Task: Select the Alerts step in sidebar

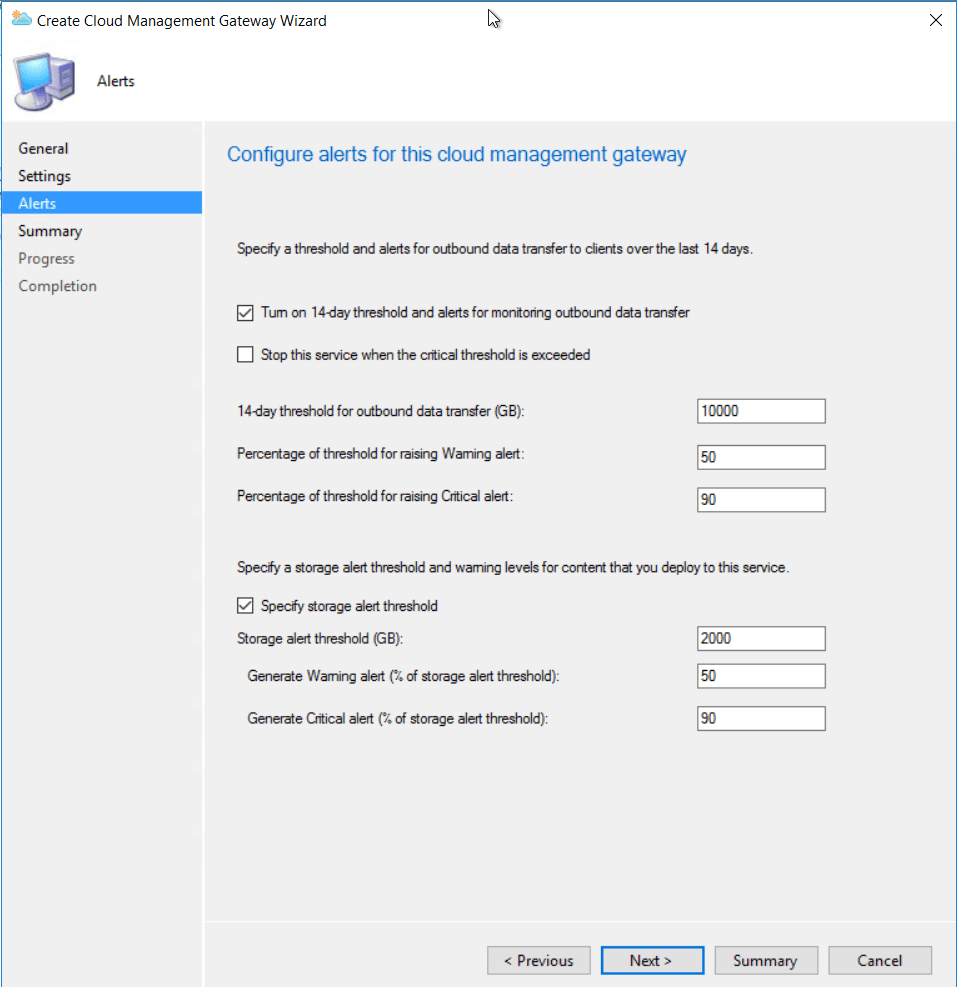Action: pyautogui.click(x=38, y=203)
